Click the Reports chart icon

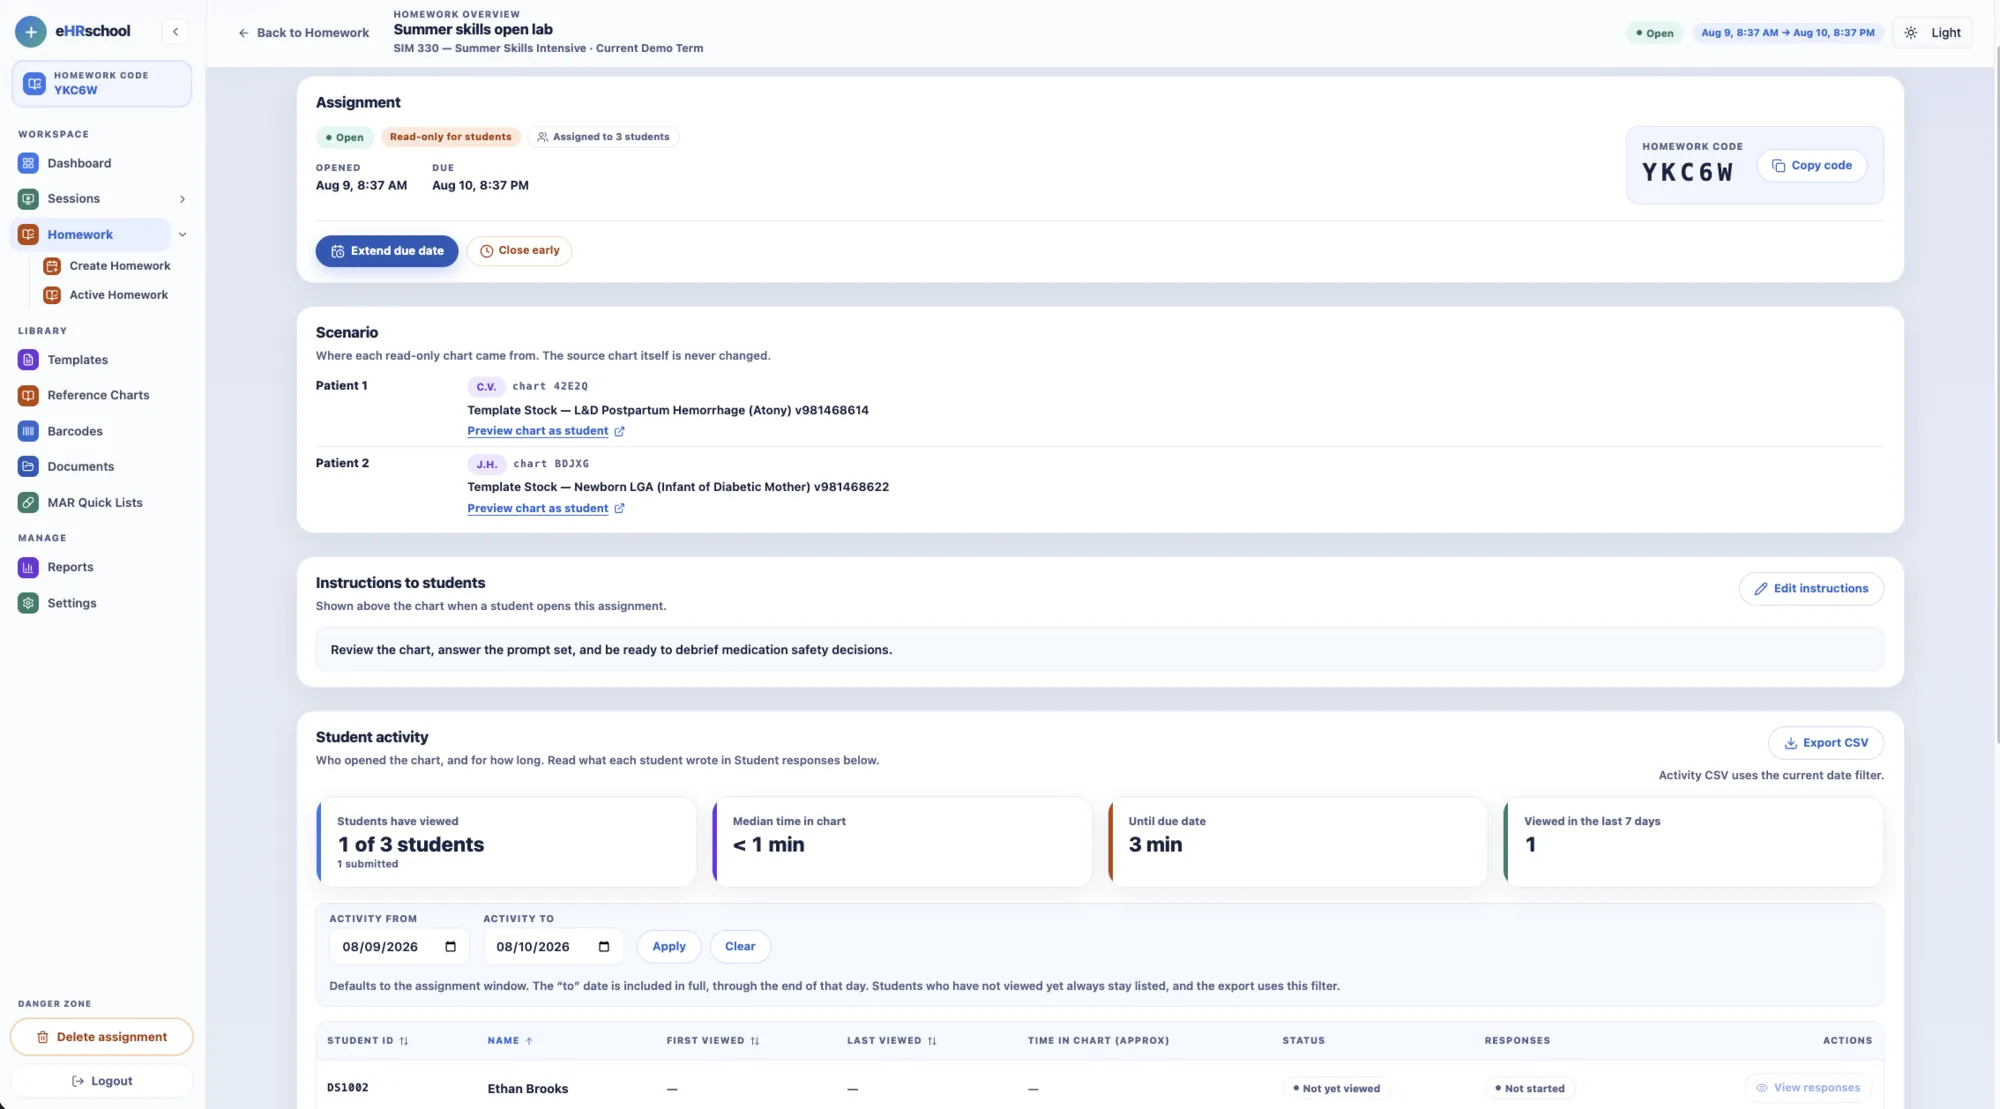pyautogui.click(x=28, y=567)
